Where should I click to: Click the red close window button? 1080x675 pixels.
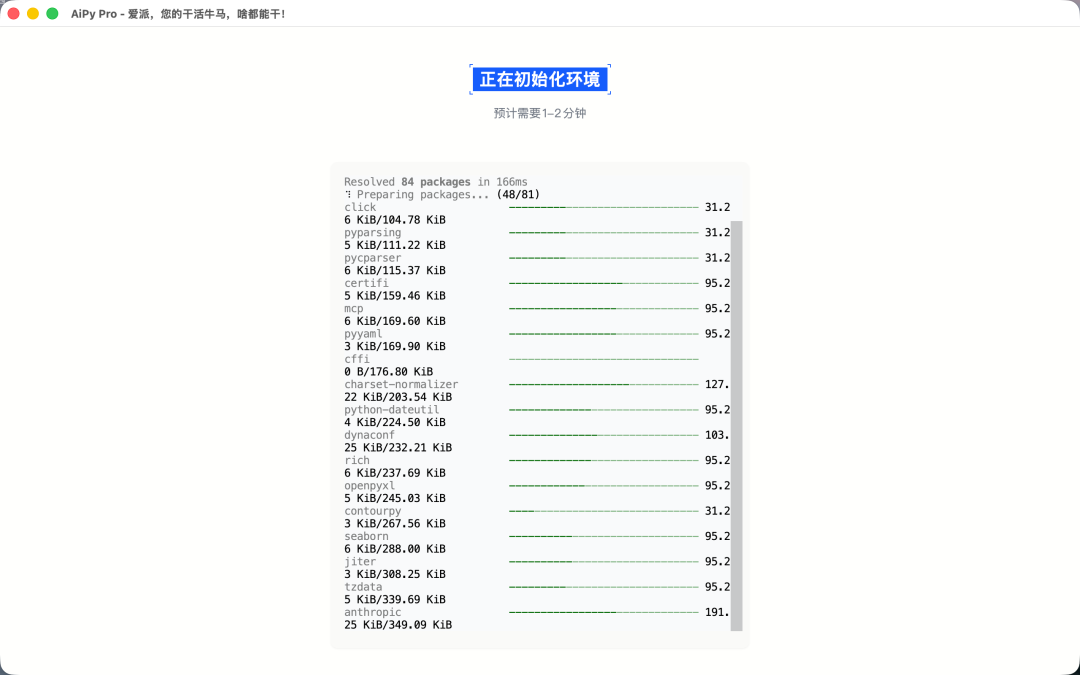(x=13, y=14)
